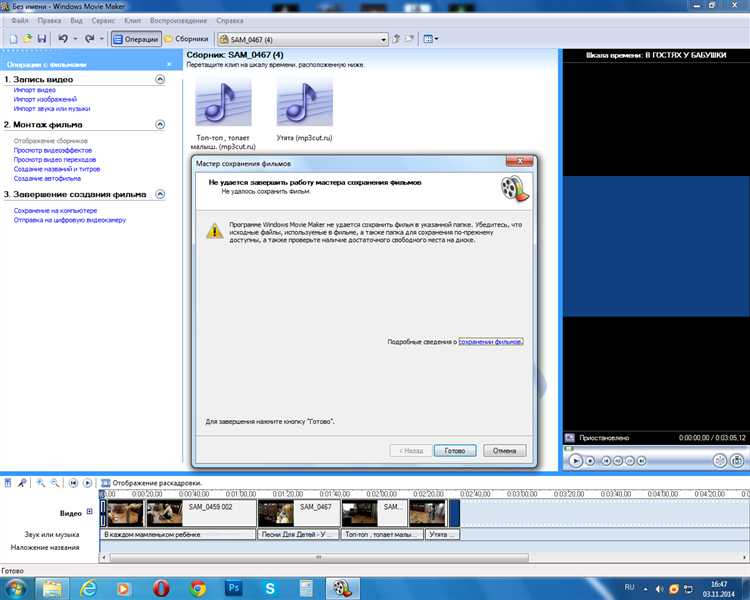Click the сохранении фильмов help link in dialog
750x600 pixels.
[x=490, y=342]
